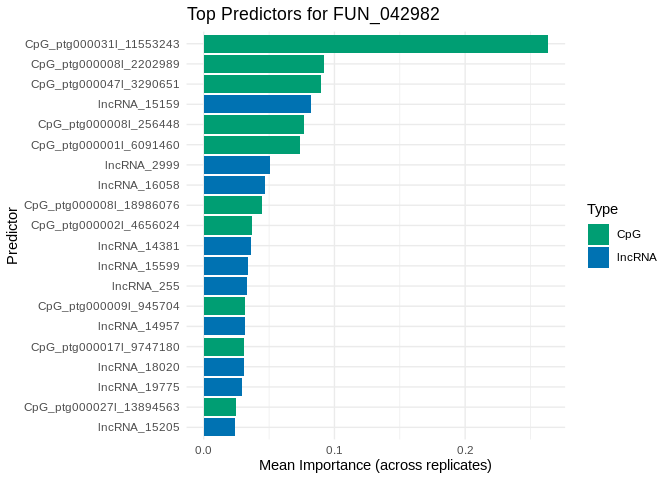Click the 0.1 x-axis tick label
Screen dimensions: 672x480
334,450
